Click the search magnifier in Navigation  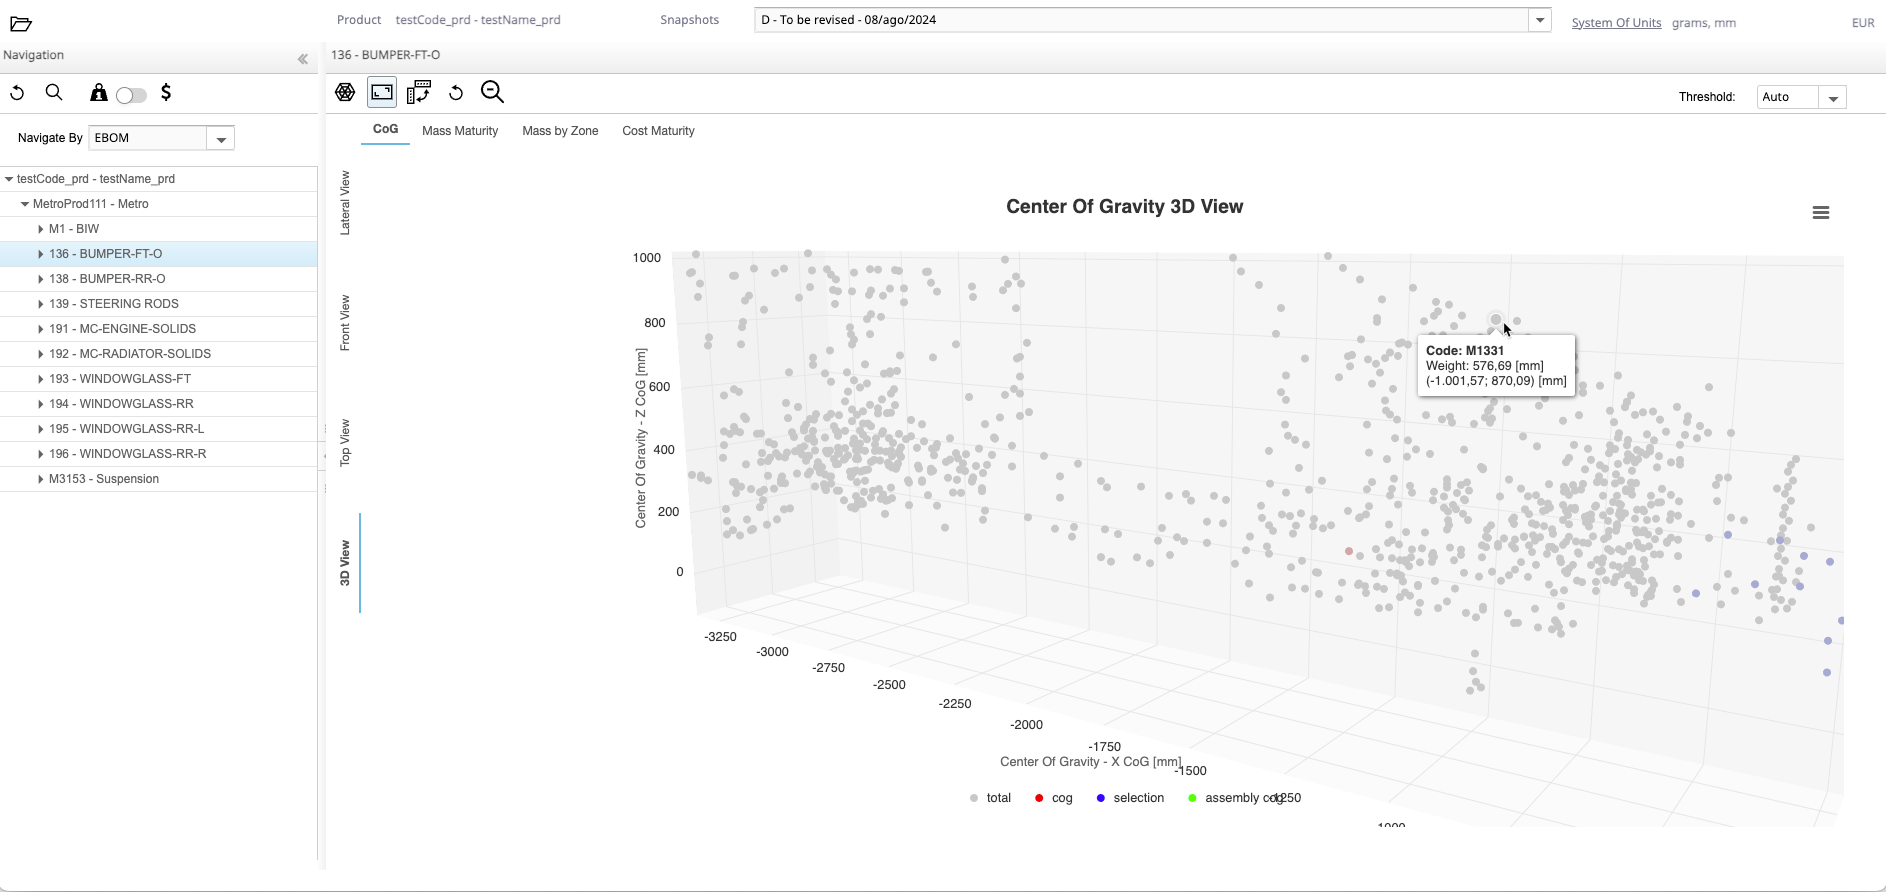54,93
